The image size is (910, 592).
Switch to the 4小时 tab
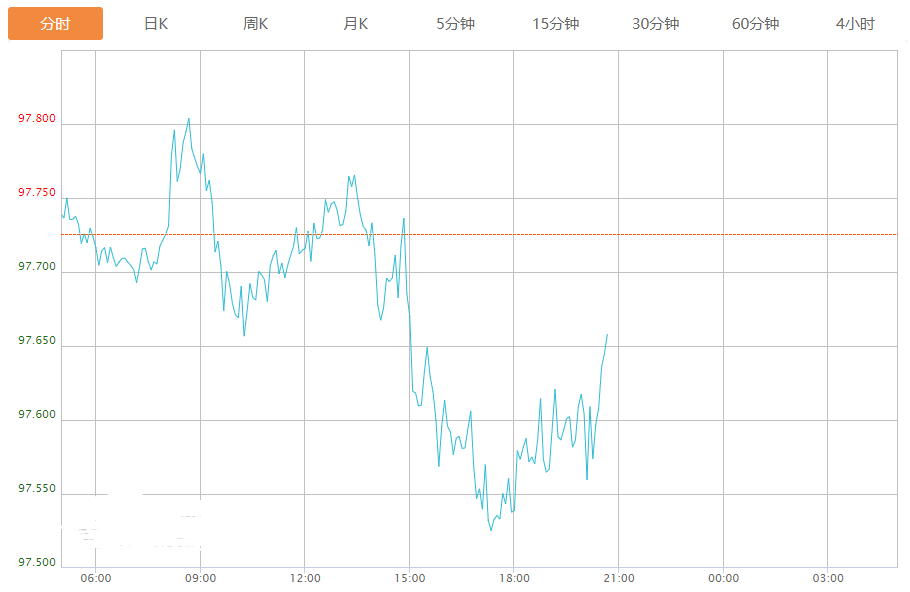click(855, 24)
